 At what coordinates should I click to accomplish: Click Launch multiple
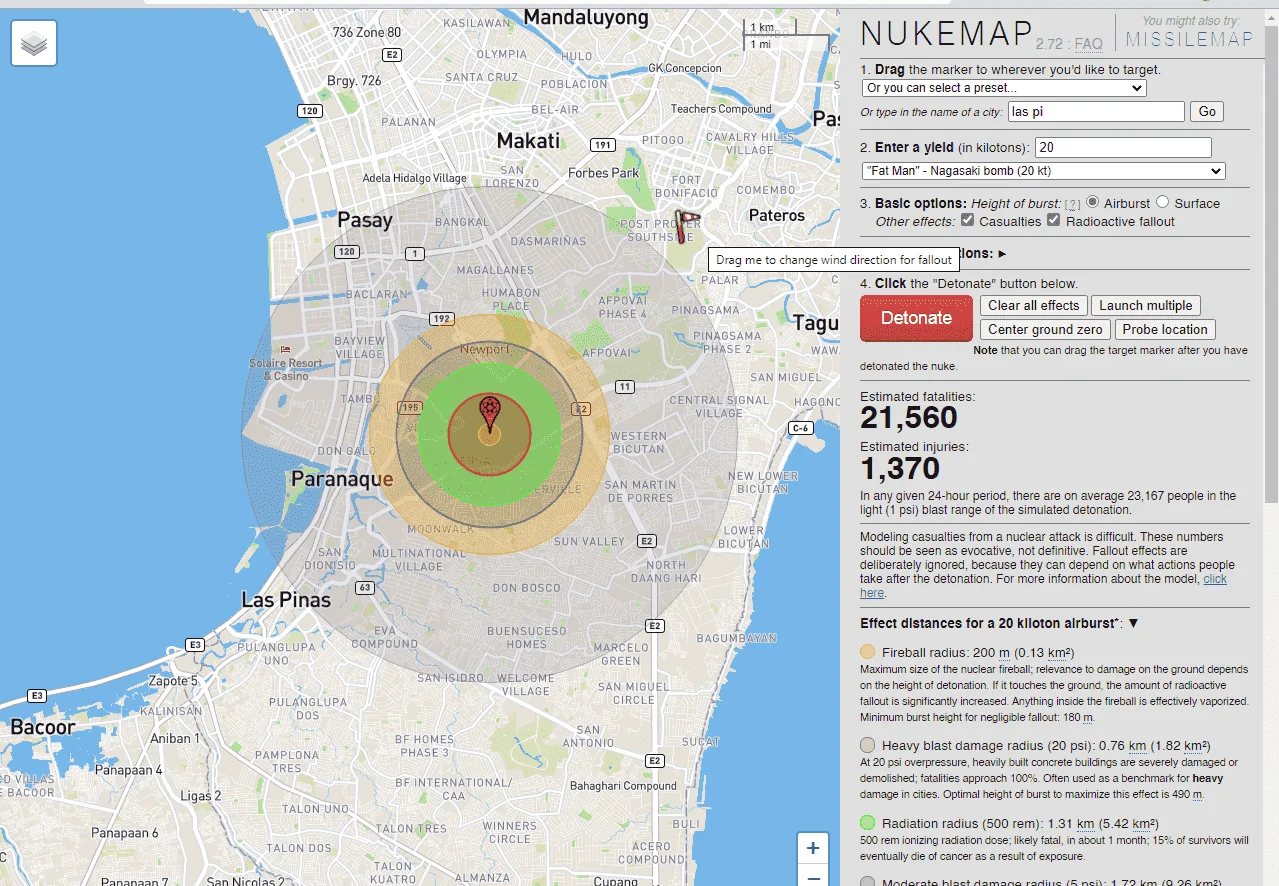pyautogui.click(x=1146, y=306)
